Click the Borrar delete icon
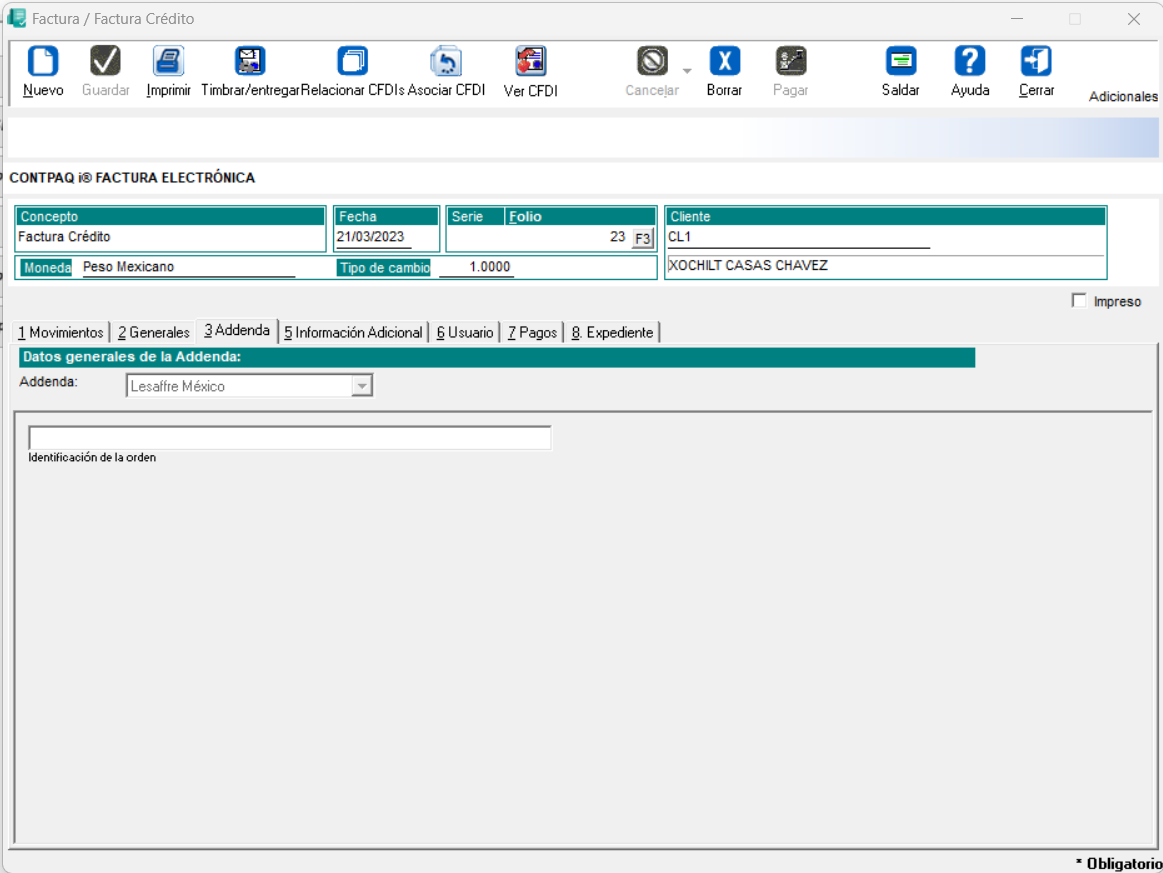 [x=724, y=62]
